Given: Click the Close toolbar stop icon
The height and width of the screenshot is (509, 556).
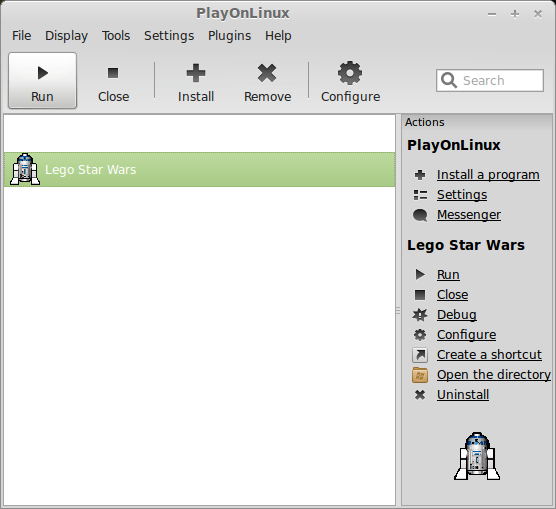Looking at the screenshot, I should [x=113, y=73].
